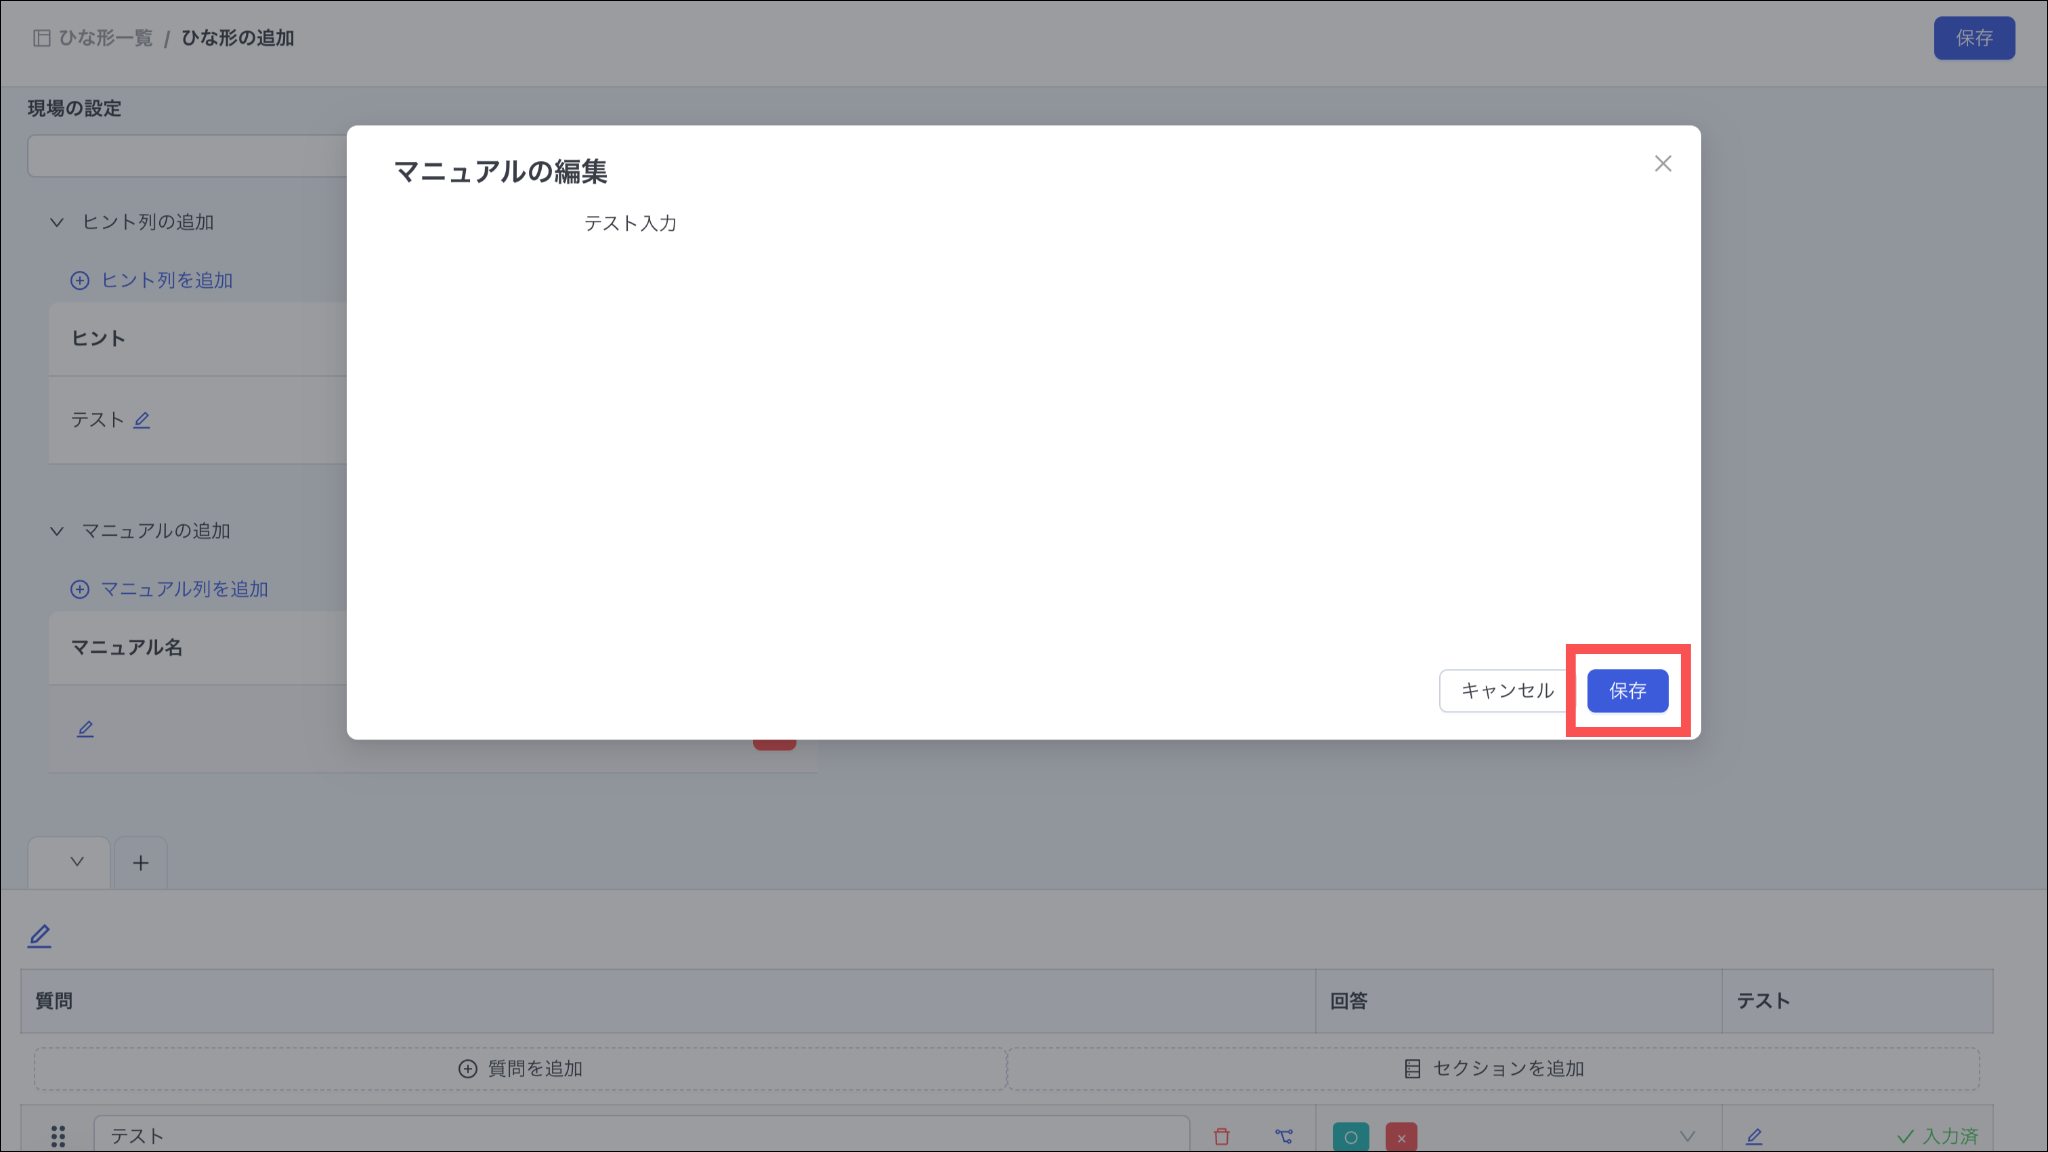The height and width of the screenshot is (1152, 2048).
Task: Delete the テスト question with trash icon
Action: click(1222, 1137)
